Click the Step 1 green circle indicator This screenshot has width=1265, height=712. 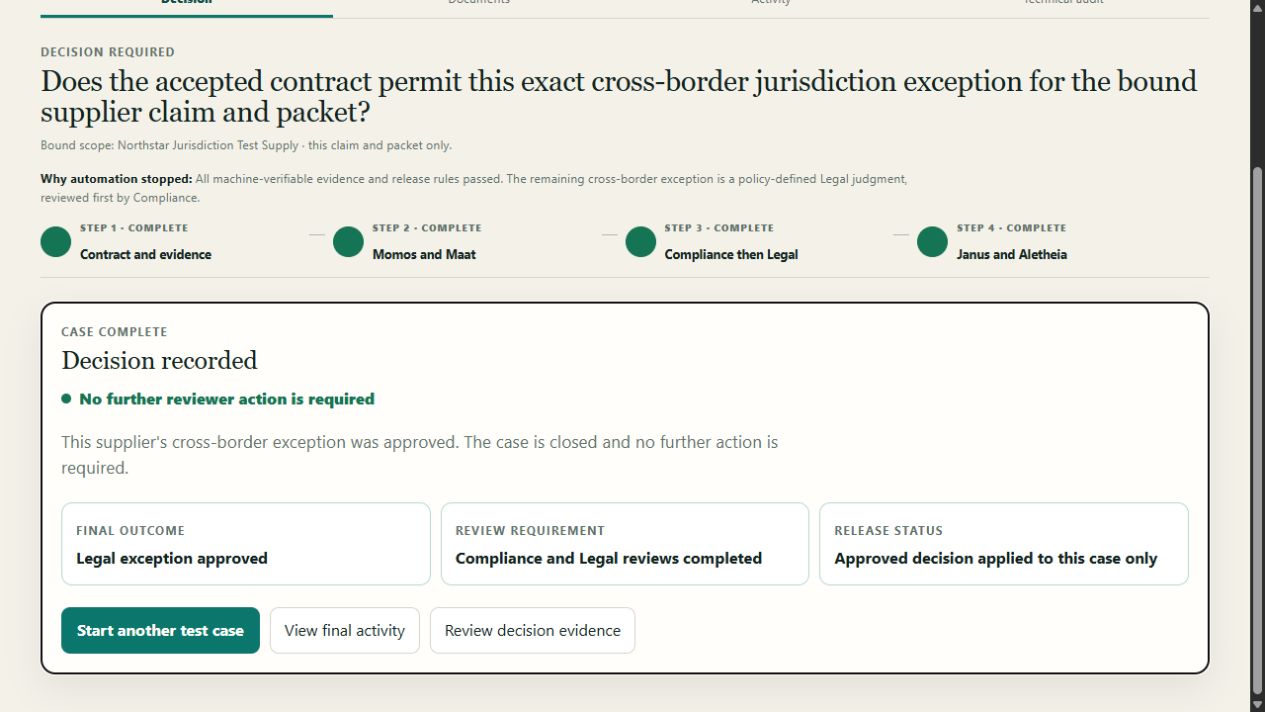click(x=56, y=242)
